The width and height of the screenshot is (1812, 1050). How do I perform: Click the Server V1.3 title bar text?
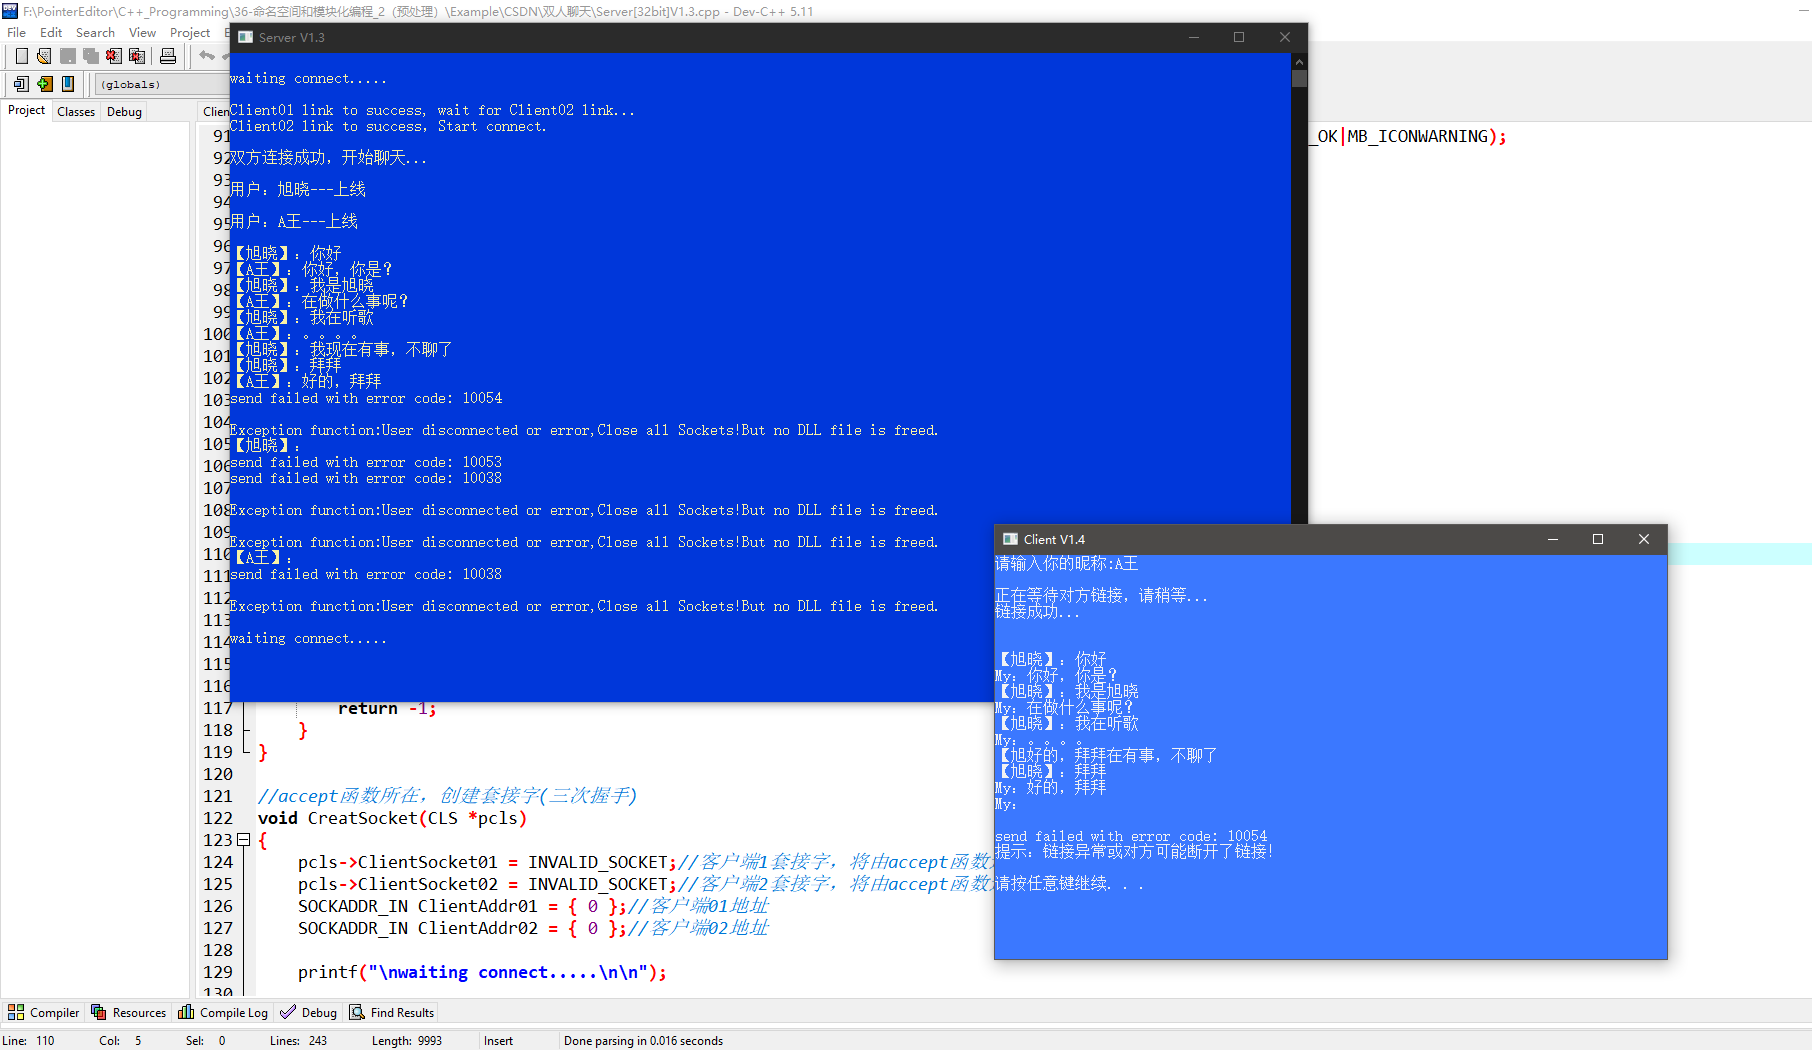click(x=291, y=37)
